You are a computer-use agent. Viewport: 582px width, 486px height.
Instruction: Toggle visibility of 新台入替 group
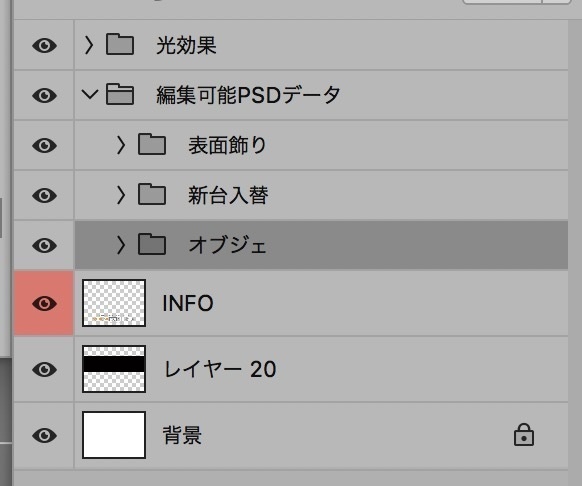coord(44,195)
